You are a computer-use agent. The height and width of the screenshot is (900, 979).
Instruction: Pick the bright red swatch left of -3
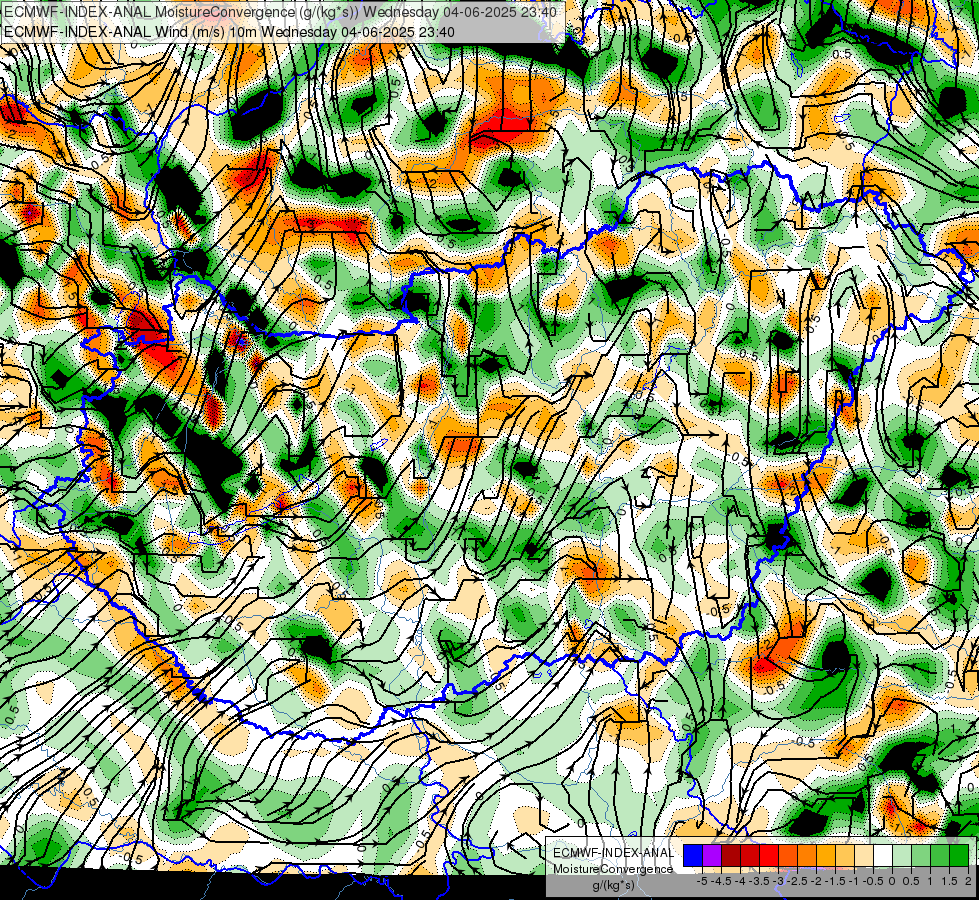click(769, 856)
